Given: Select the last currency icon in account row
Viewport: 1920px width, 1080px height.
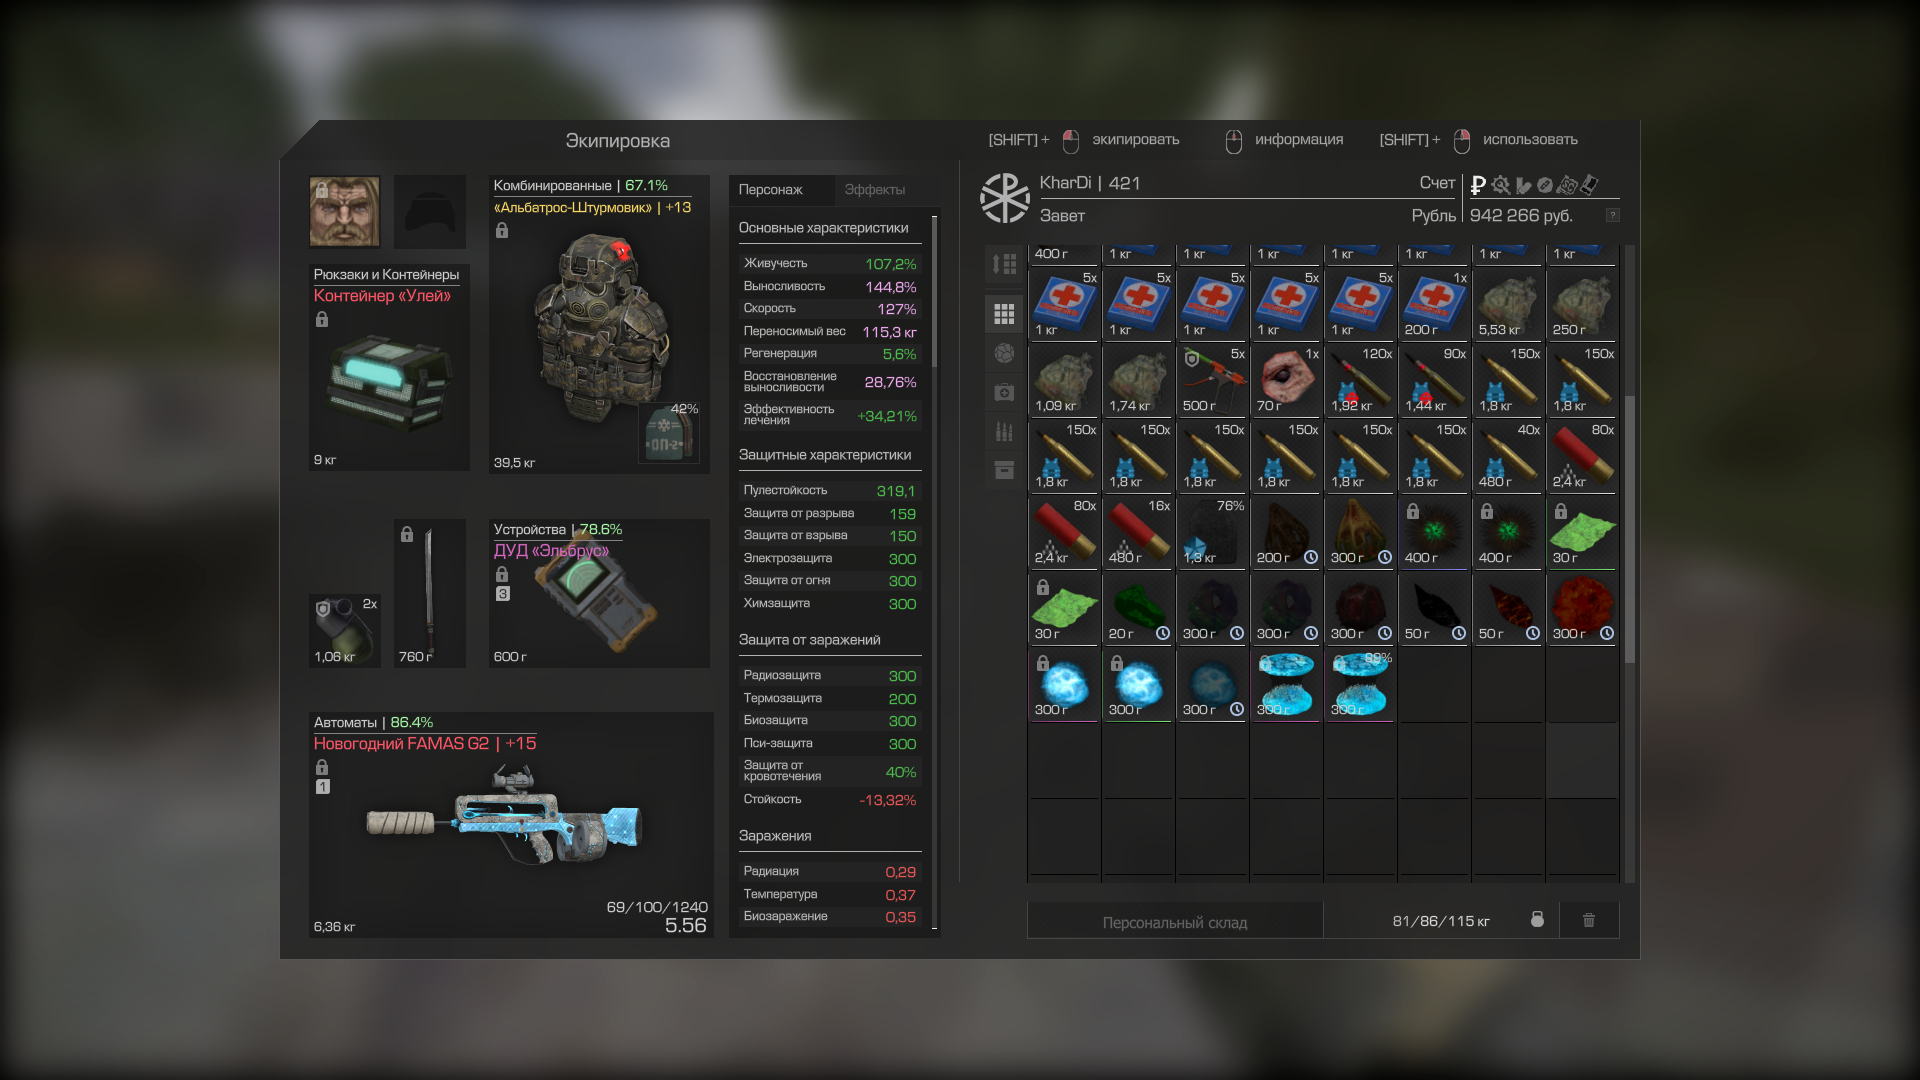Looking at the screenshot, I should pyautogui.click(x=1589, y=185).
